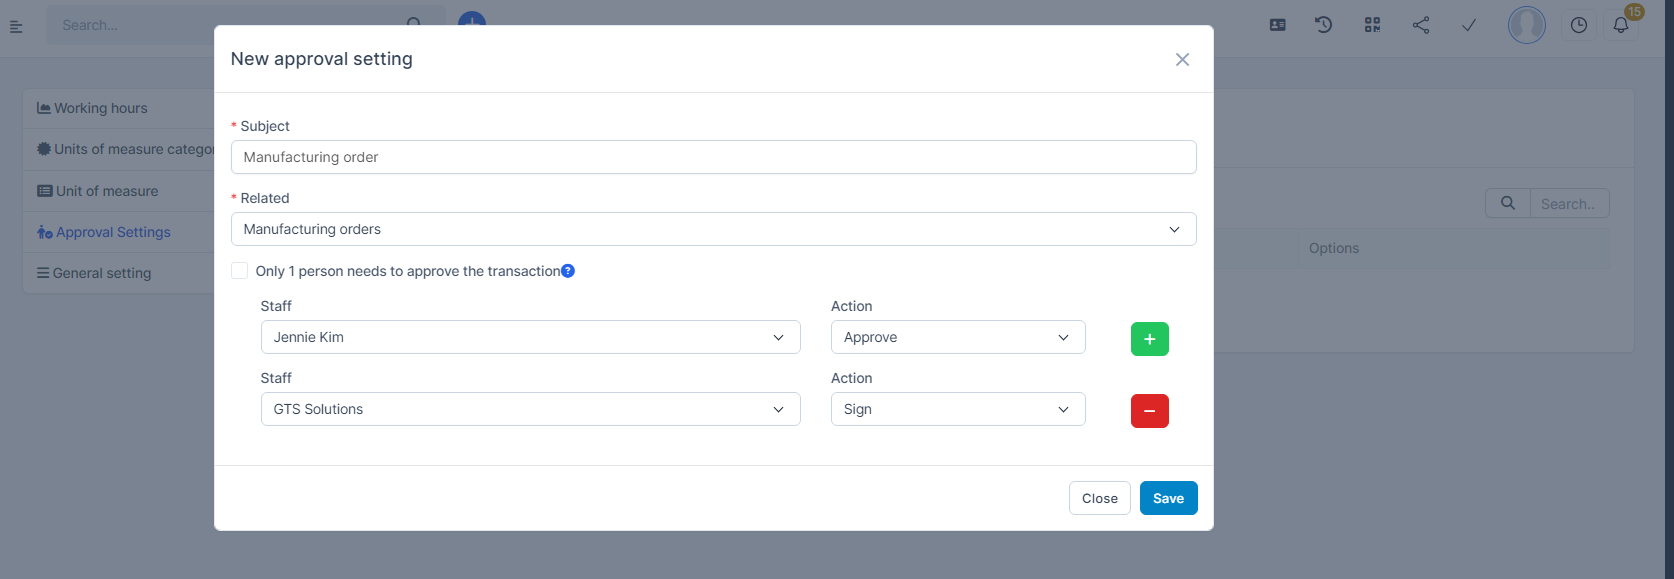This screenshot has width=1674, height=579.
Task: Open the 'Sign' action dropdown
Action: coord(957,409)
